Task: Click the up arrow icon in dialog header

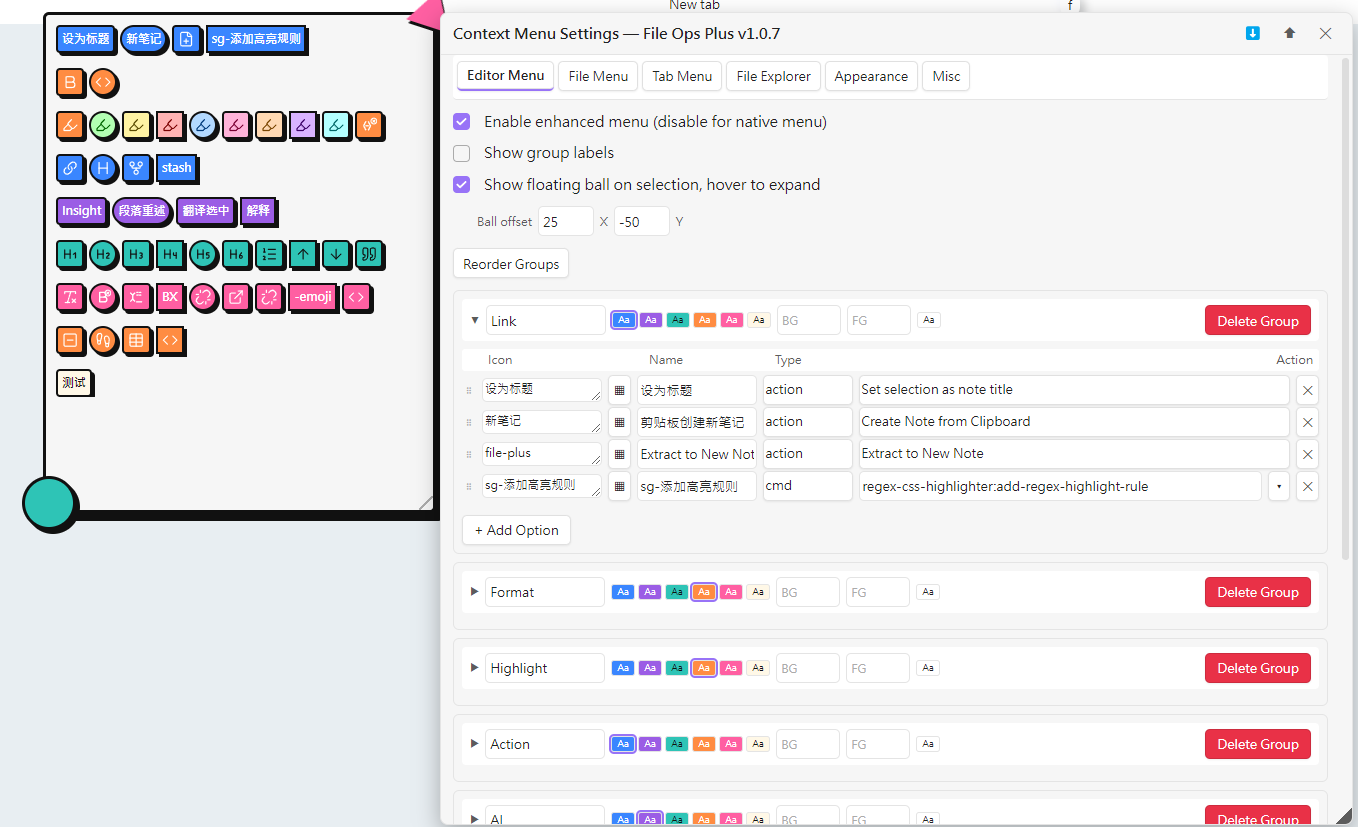Action: (x=1290, y=33)
